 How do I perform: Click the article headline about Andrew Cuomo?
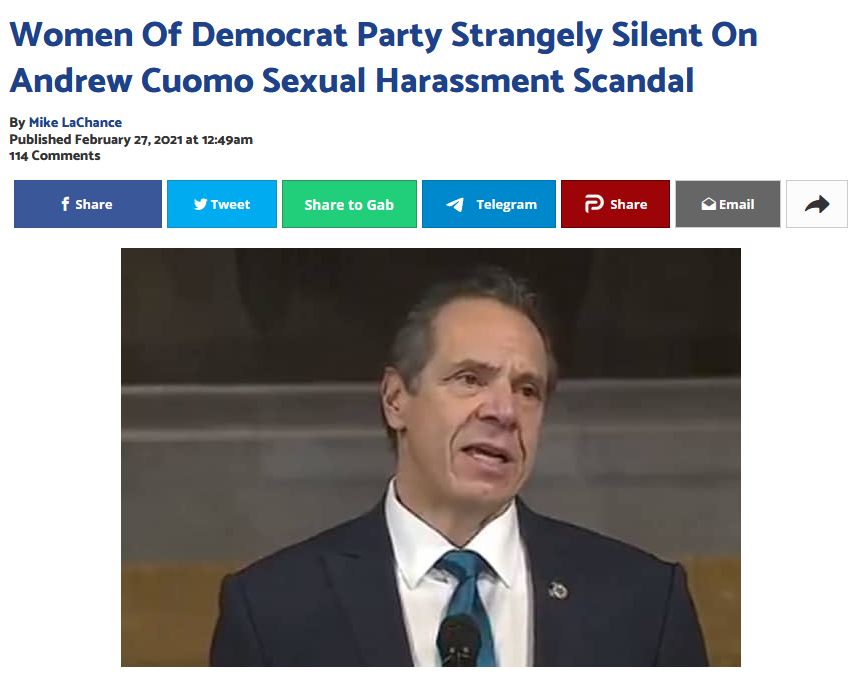coord(383,58)
